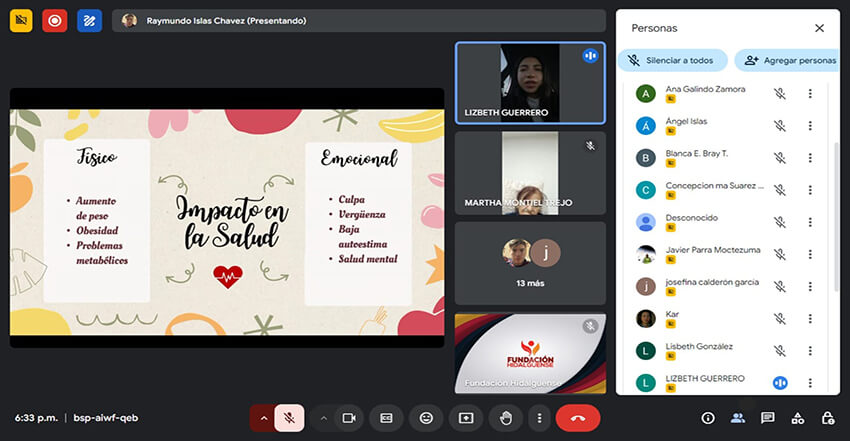Click Agregar personas button
850x441 pixels.
pyautogui.click(x=789, y=60)
